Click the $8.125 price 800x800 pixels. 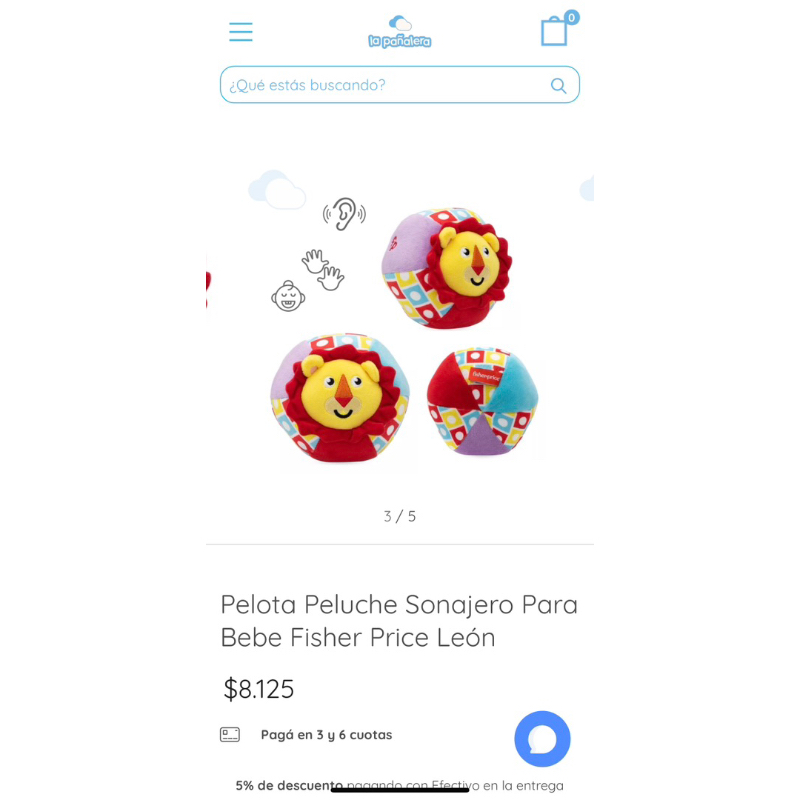(x=259, y=689)
